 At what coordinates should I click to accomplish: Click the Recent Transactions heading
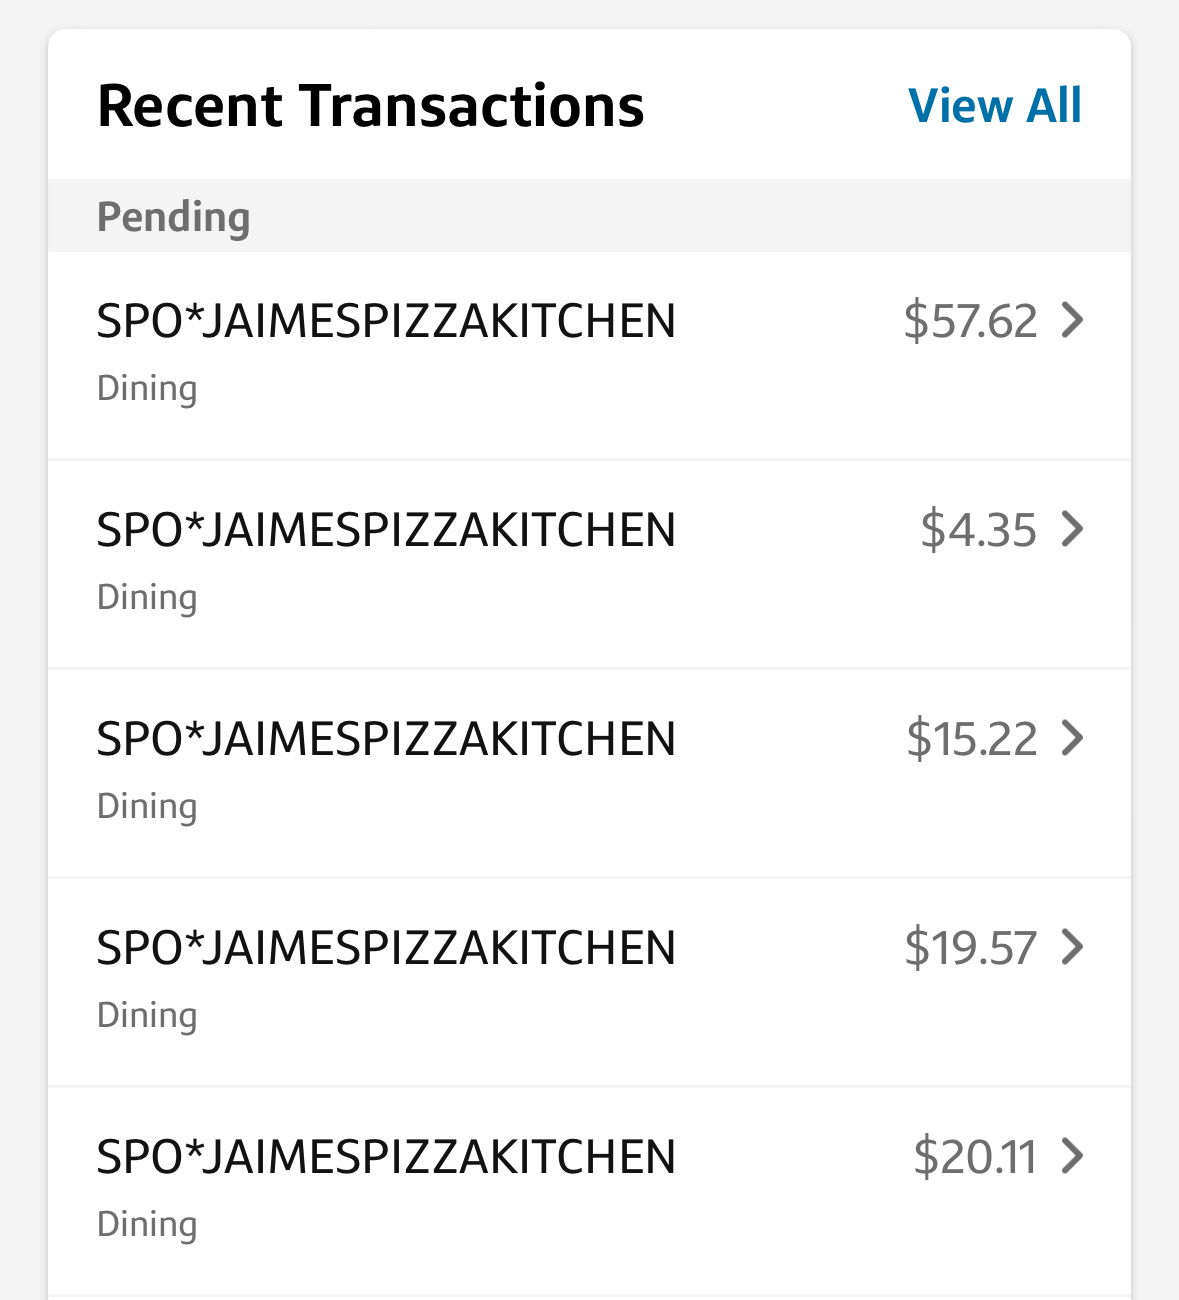click(370, 106)
